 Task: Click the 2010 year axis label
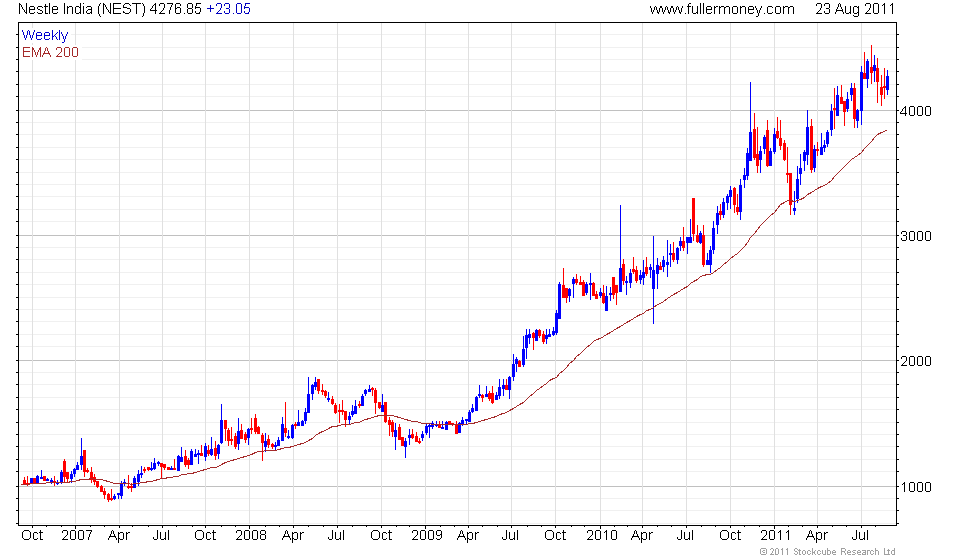coord(601,536)
